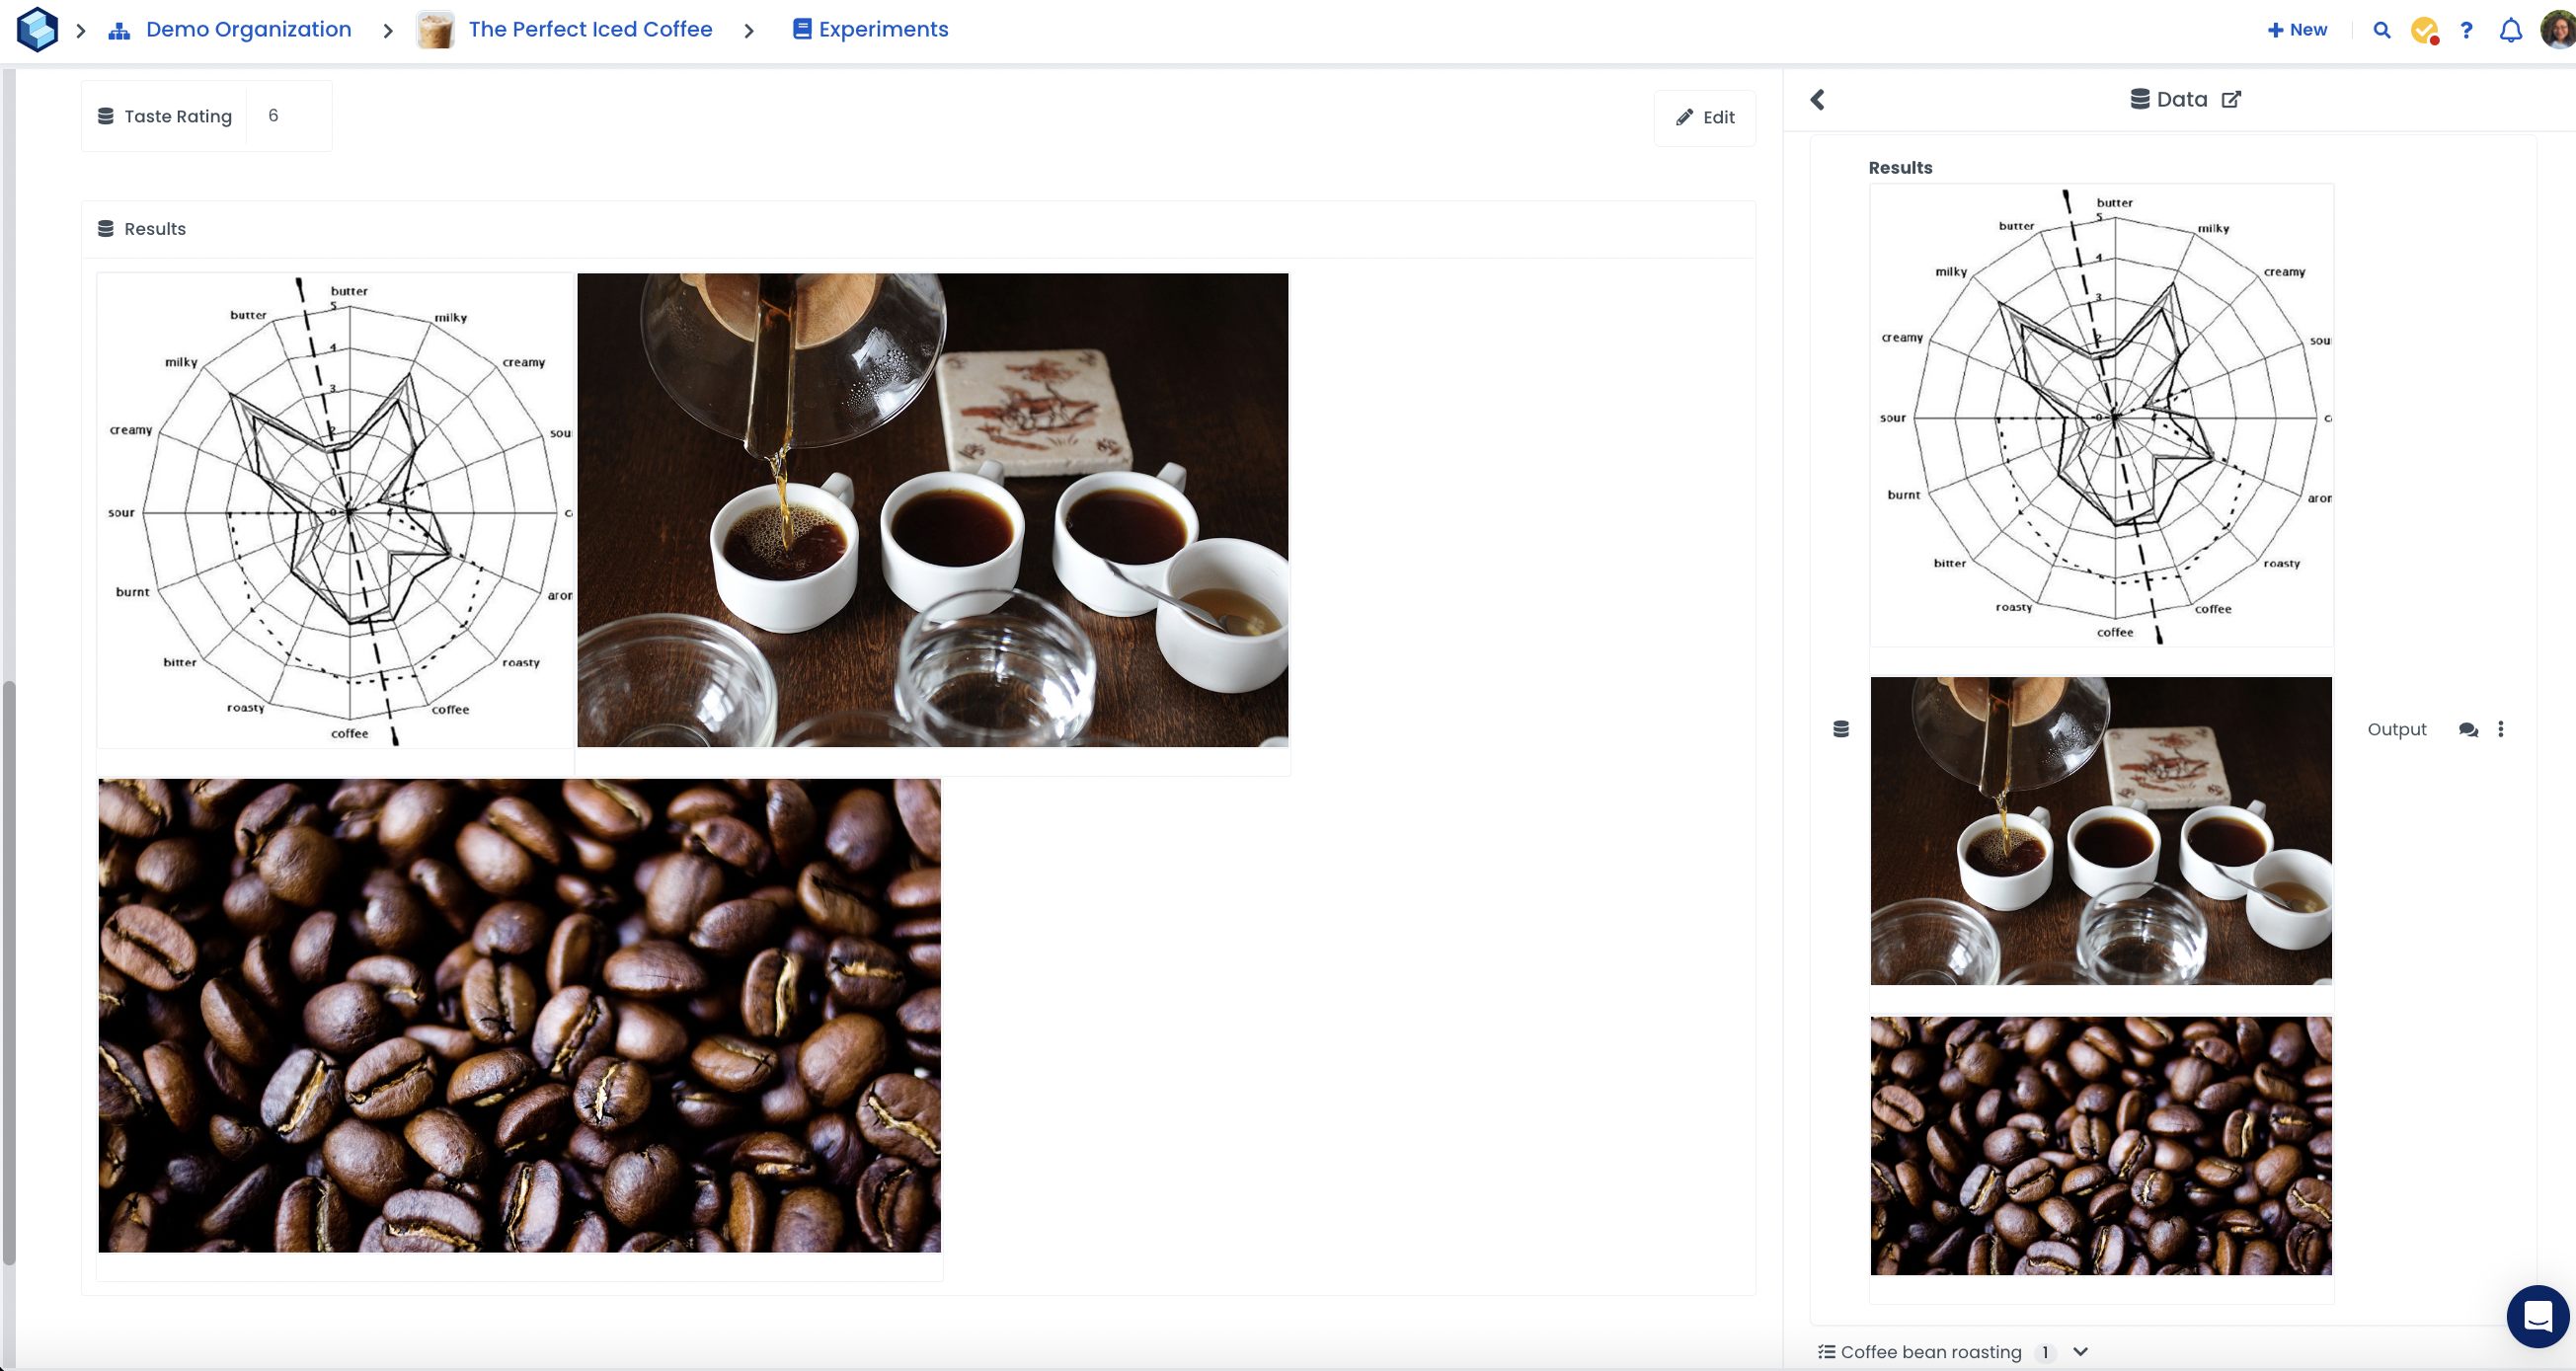Click the user profile avatar
The image size is (2576, 1371).
click(x=2558, y=30)
